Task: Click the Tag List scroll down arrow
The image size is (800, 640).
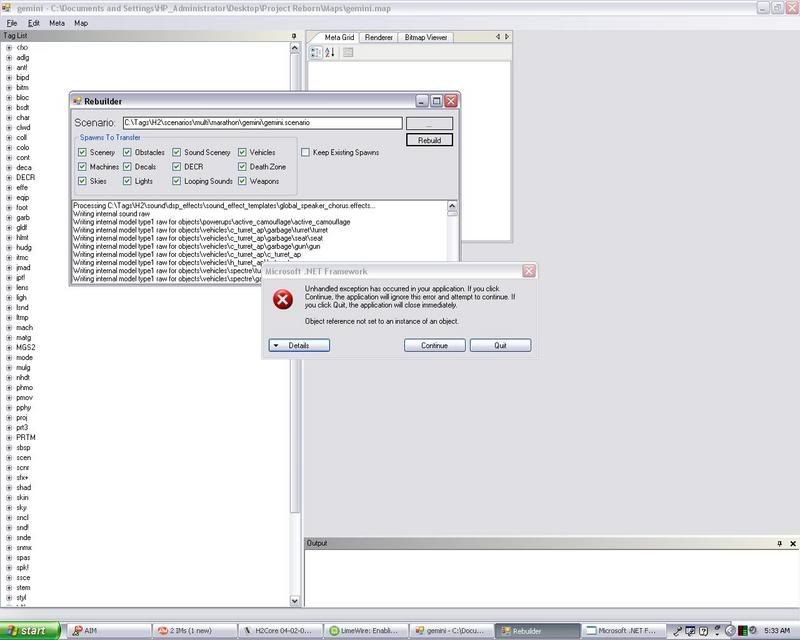Action: pyautogui.click(x=294, y=601)
